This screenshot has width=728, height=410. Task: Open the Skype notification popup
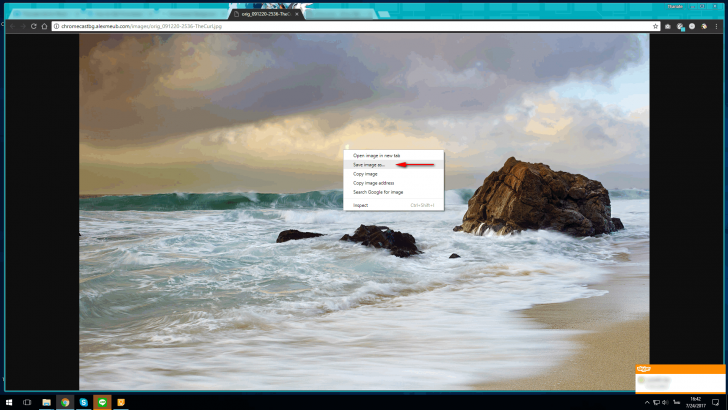tap(680, 378)
